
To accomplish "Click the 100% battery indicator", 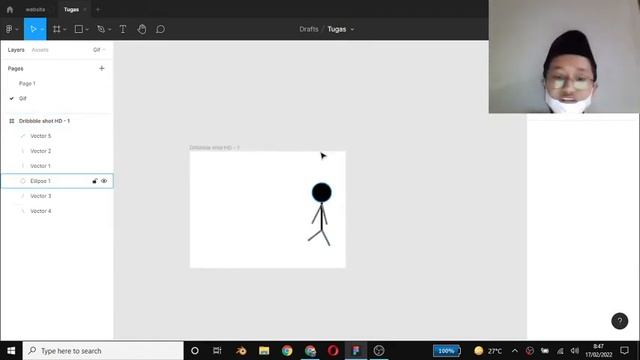I will [x=447, y=351].
